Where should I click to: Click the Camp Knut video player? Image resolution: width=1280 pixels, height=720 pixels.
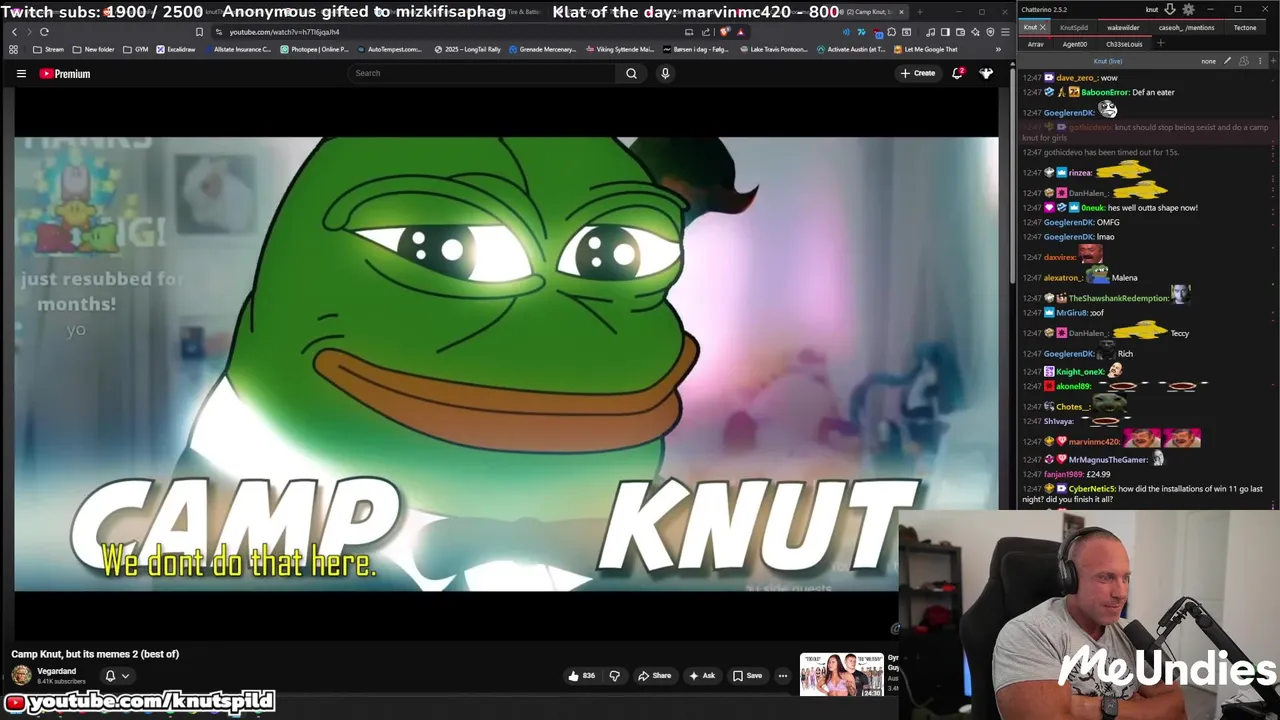[506, 364]
